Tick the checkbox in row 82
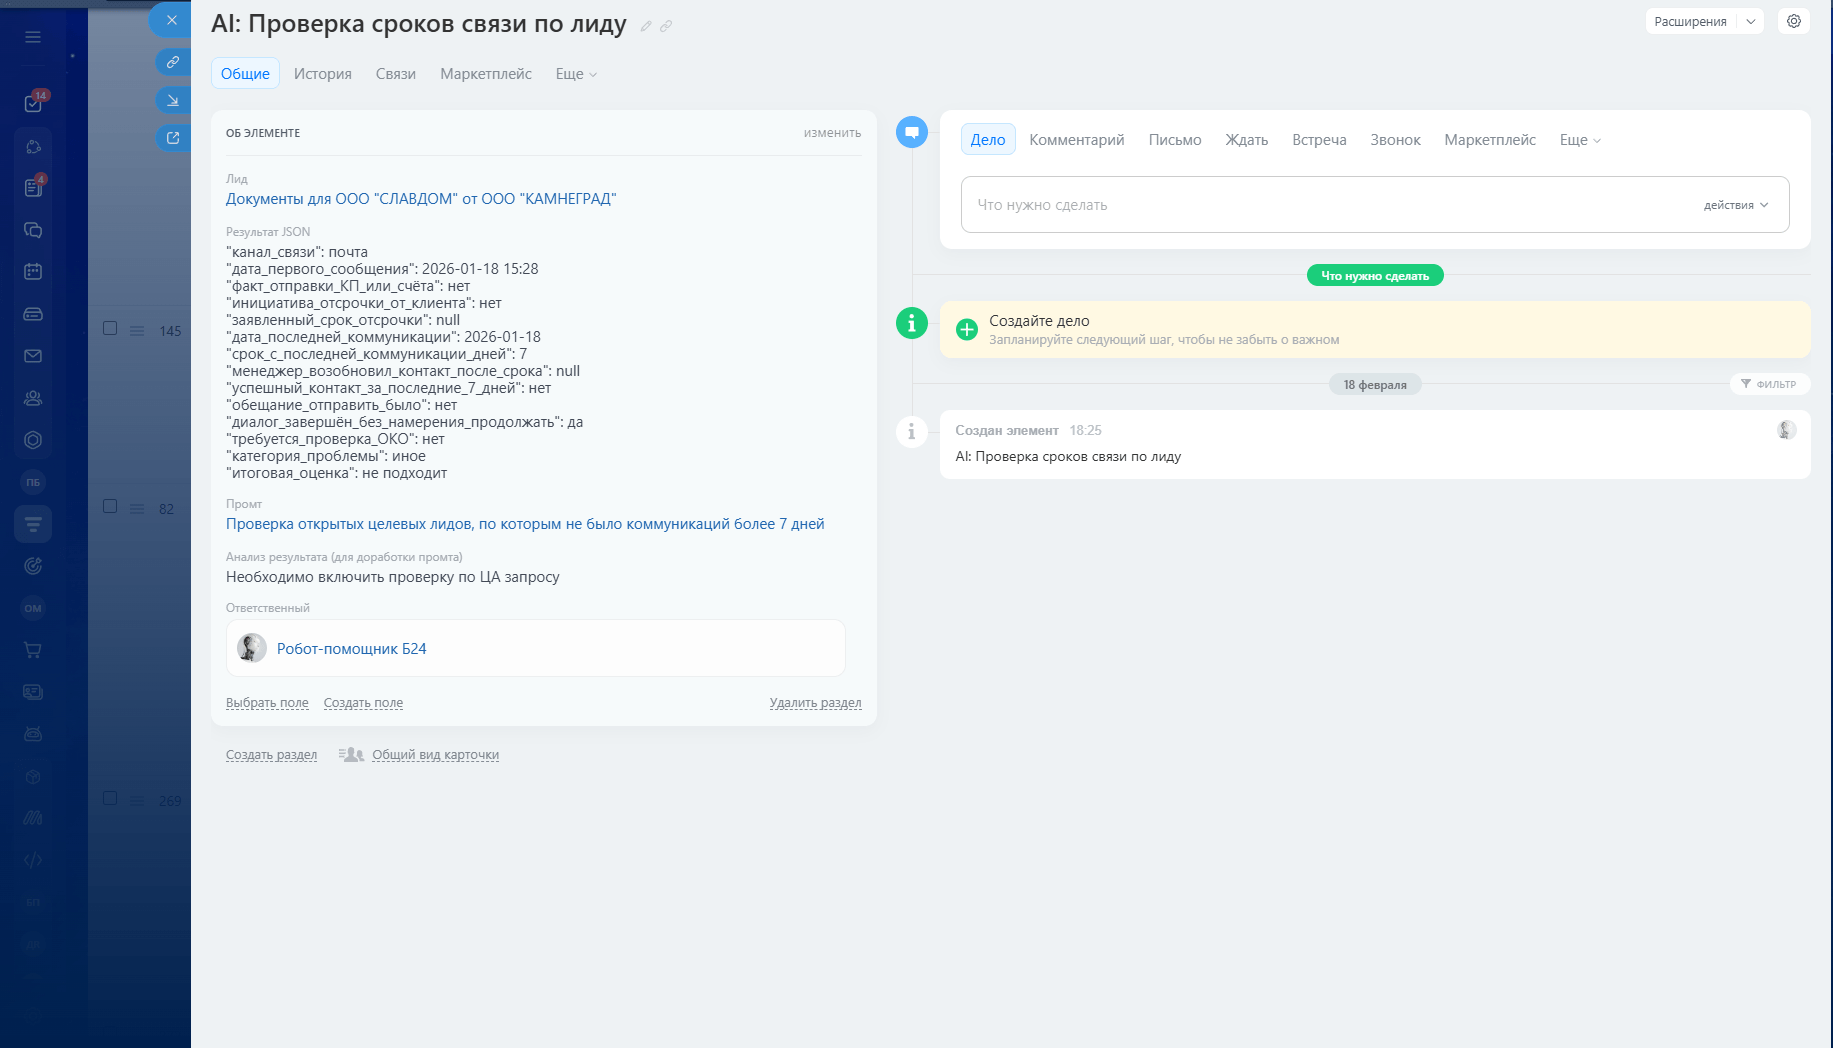The width and height of the screenshot is (1833, 1048). pyautogui.click(x=110, y=506)
